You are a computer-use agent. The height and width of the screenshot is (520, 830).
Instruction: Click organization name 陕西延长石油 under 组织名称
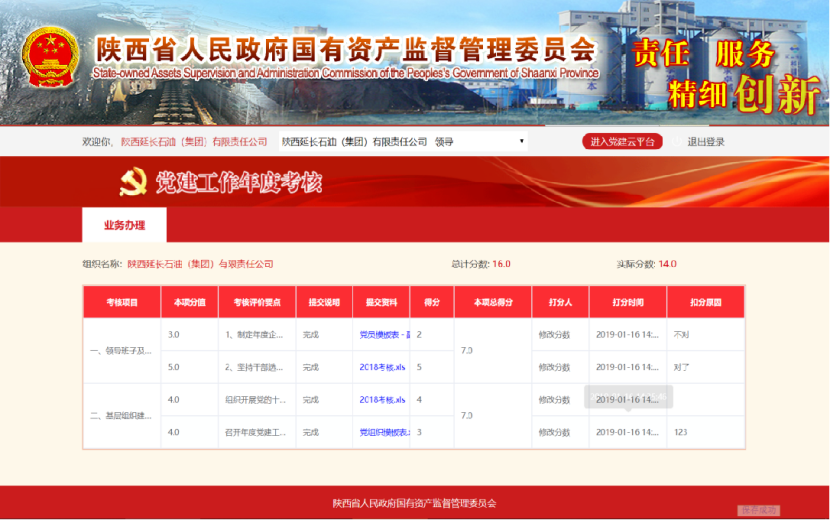200,264
